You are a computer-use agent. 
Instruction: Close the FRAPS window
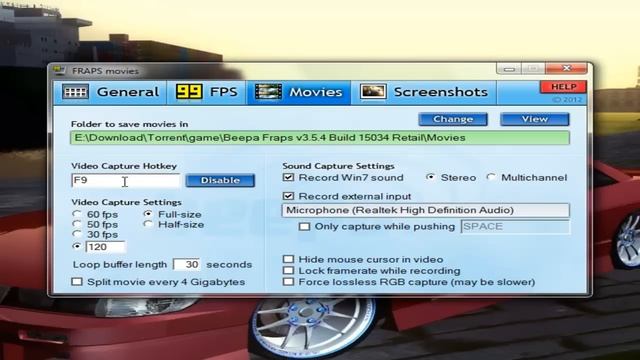point(568,68)
